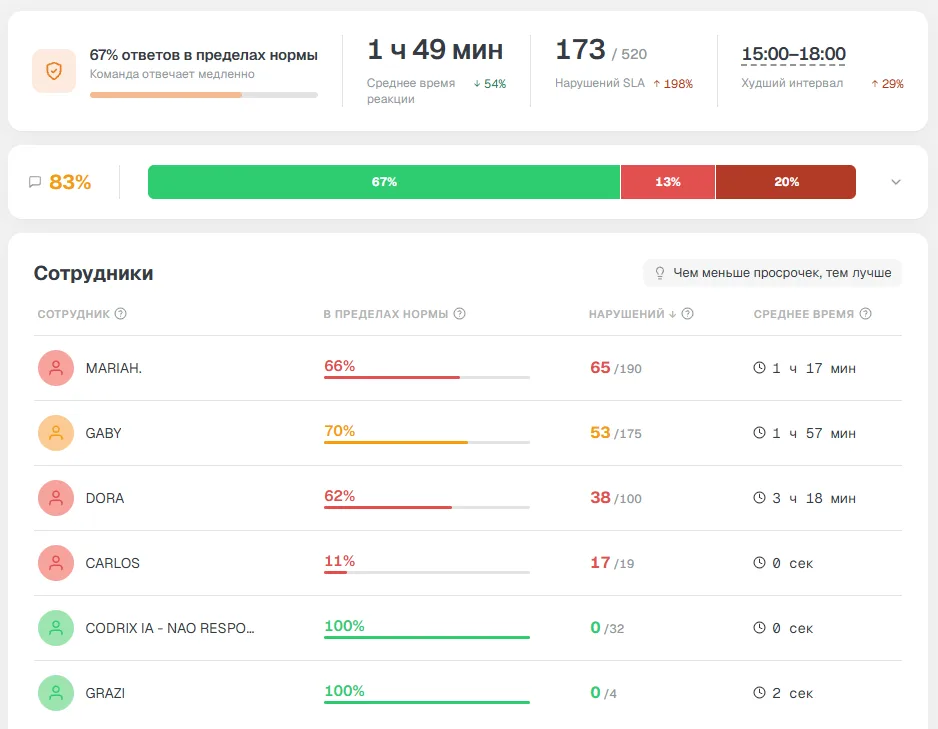Click clock icon in GABY row
The image size is (938, 729).
[x=759, y=432]
